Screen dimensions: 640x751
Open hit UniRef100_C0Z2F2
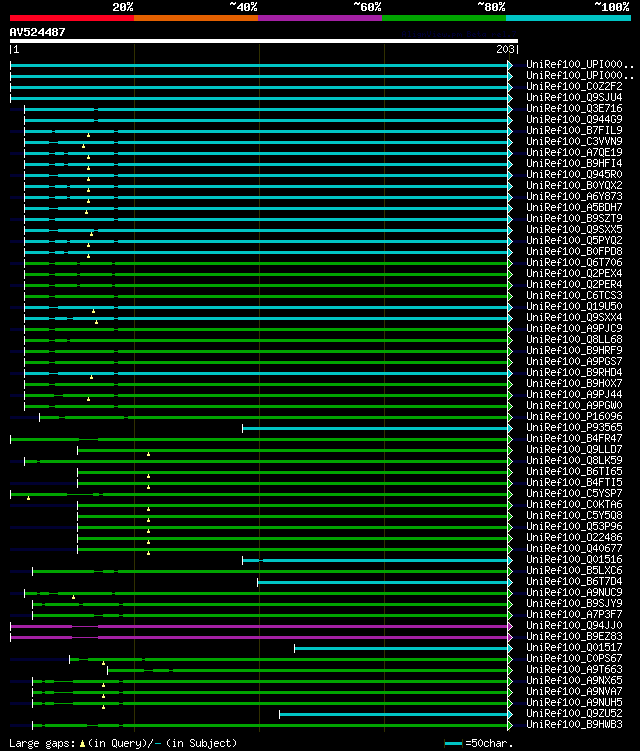pos(574,86)
